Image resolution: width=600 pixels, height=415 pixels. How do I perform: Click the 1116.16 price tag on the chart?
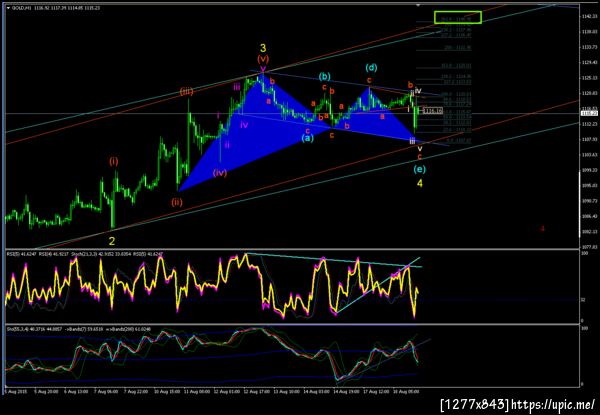(x=433, y=111)
